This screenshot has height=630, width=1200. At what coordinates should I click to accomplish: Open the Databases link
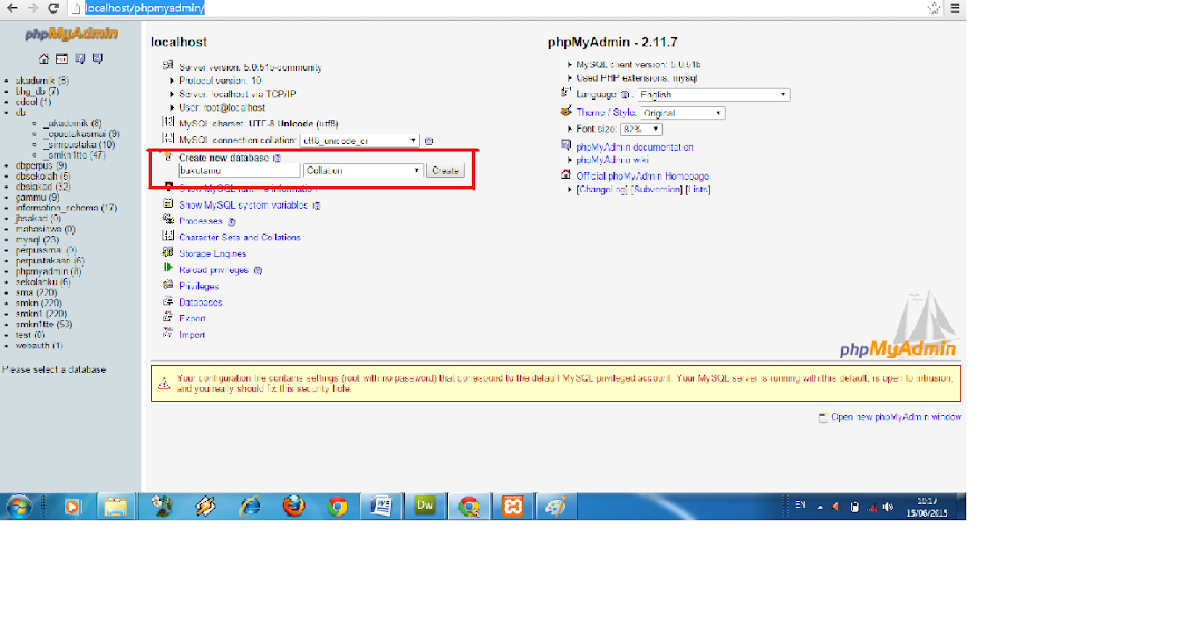[x=201, y=302]
